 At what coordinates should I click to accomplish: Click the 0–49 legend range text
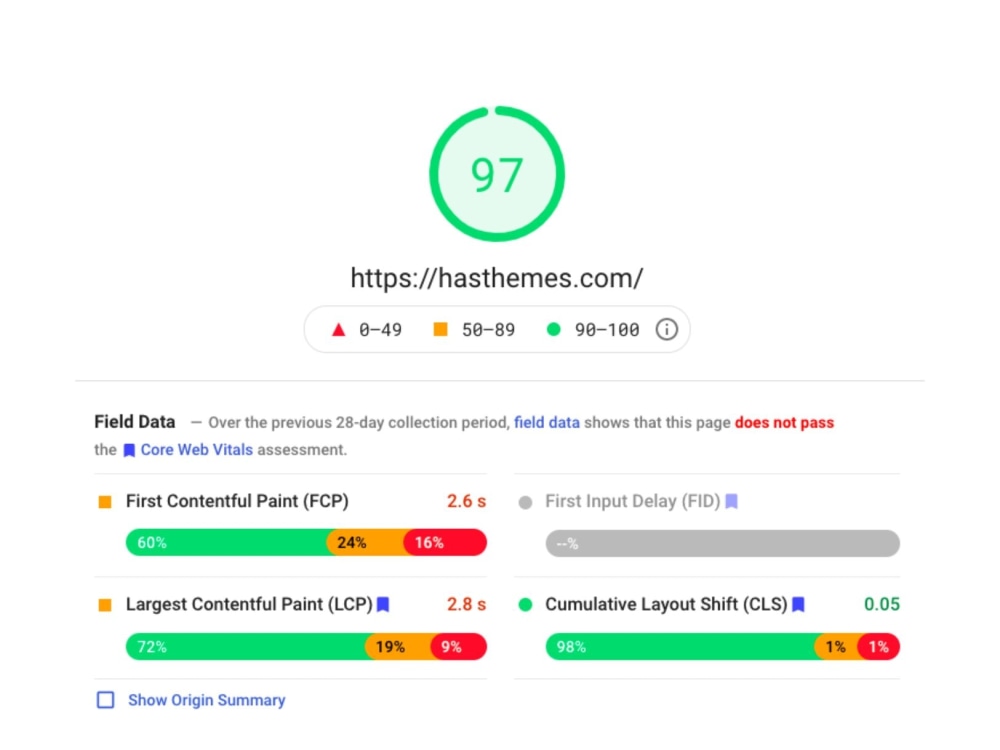pyautogui.click(x=380, y=330)
